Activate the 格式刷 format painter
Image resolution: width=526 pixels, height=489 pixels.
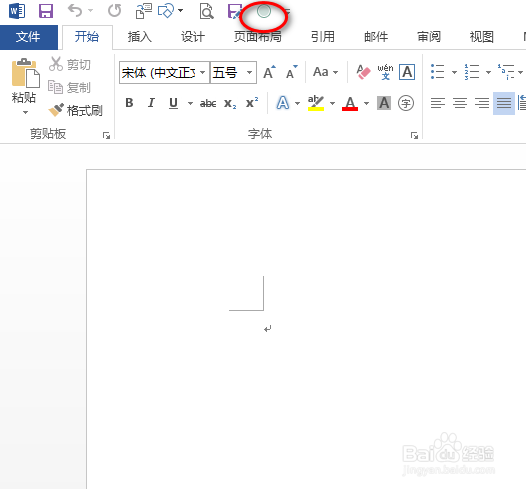[x=75, y=110]
